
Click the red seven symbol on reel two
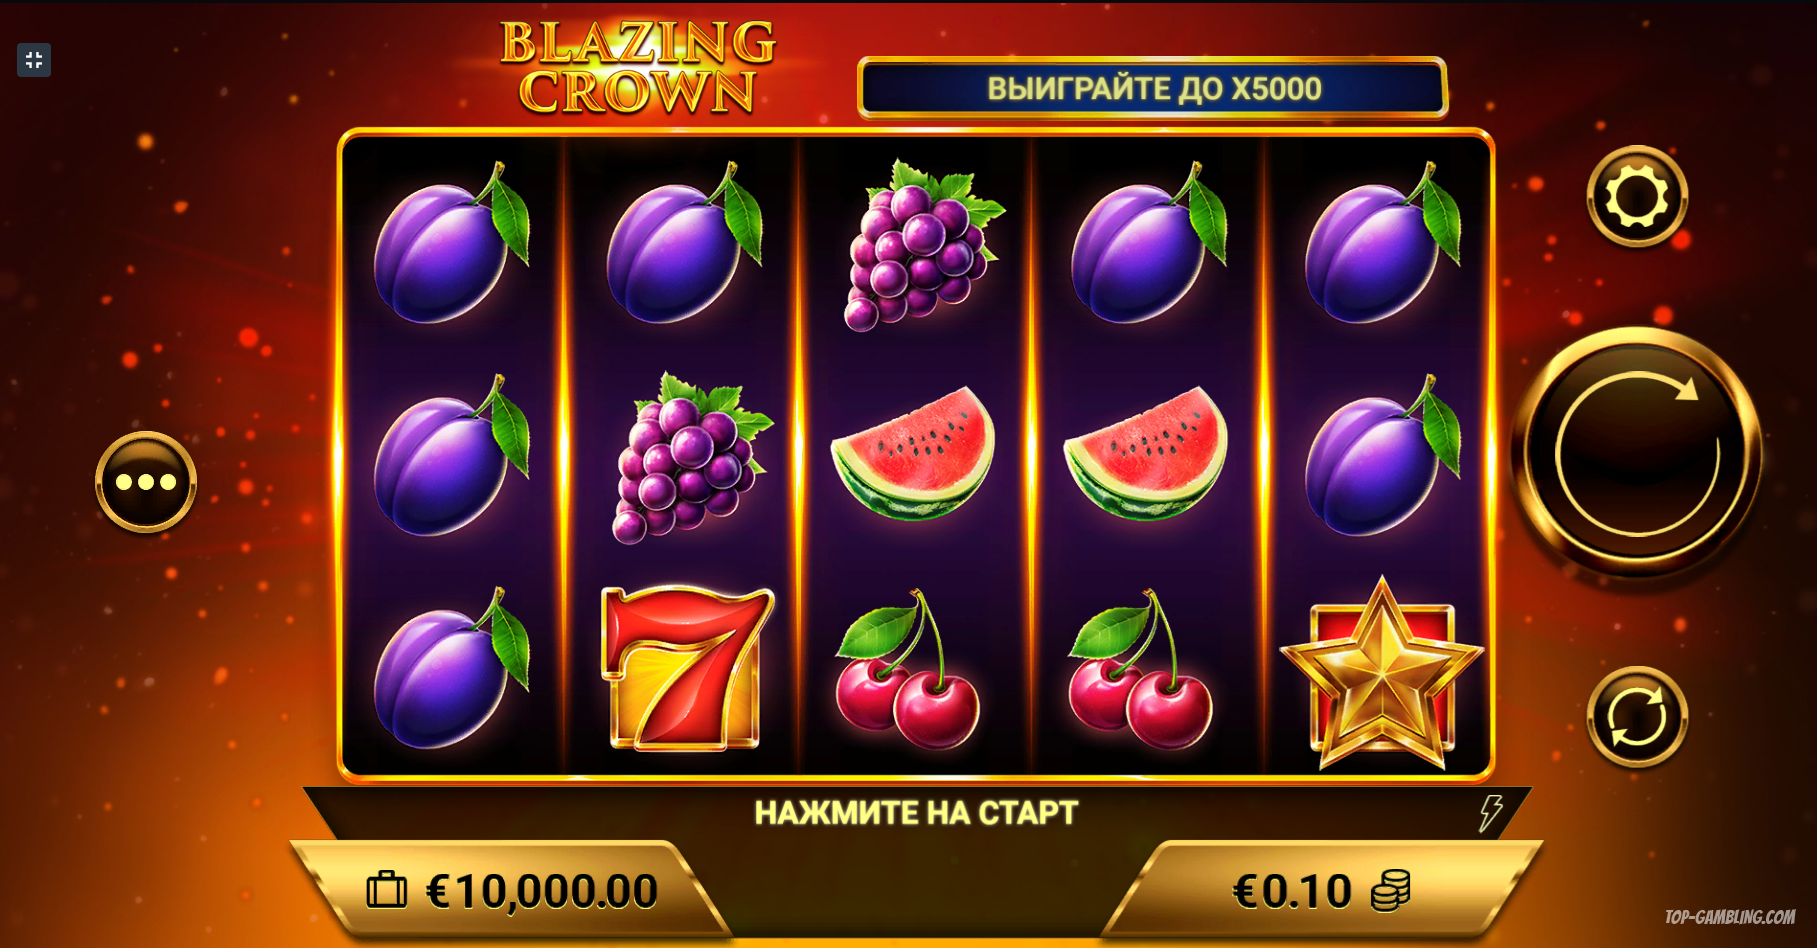point(687,668)
